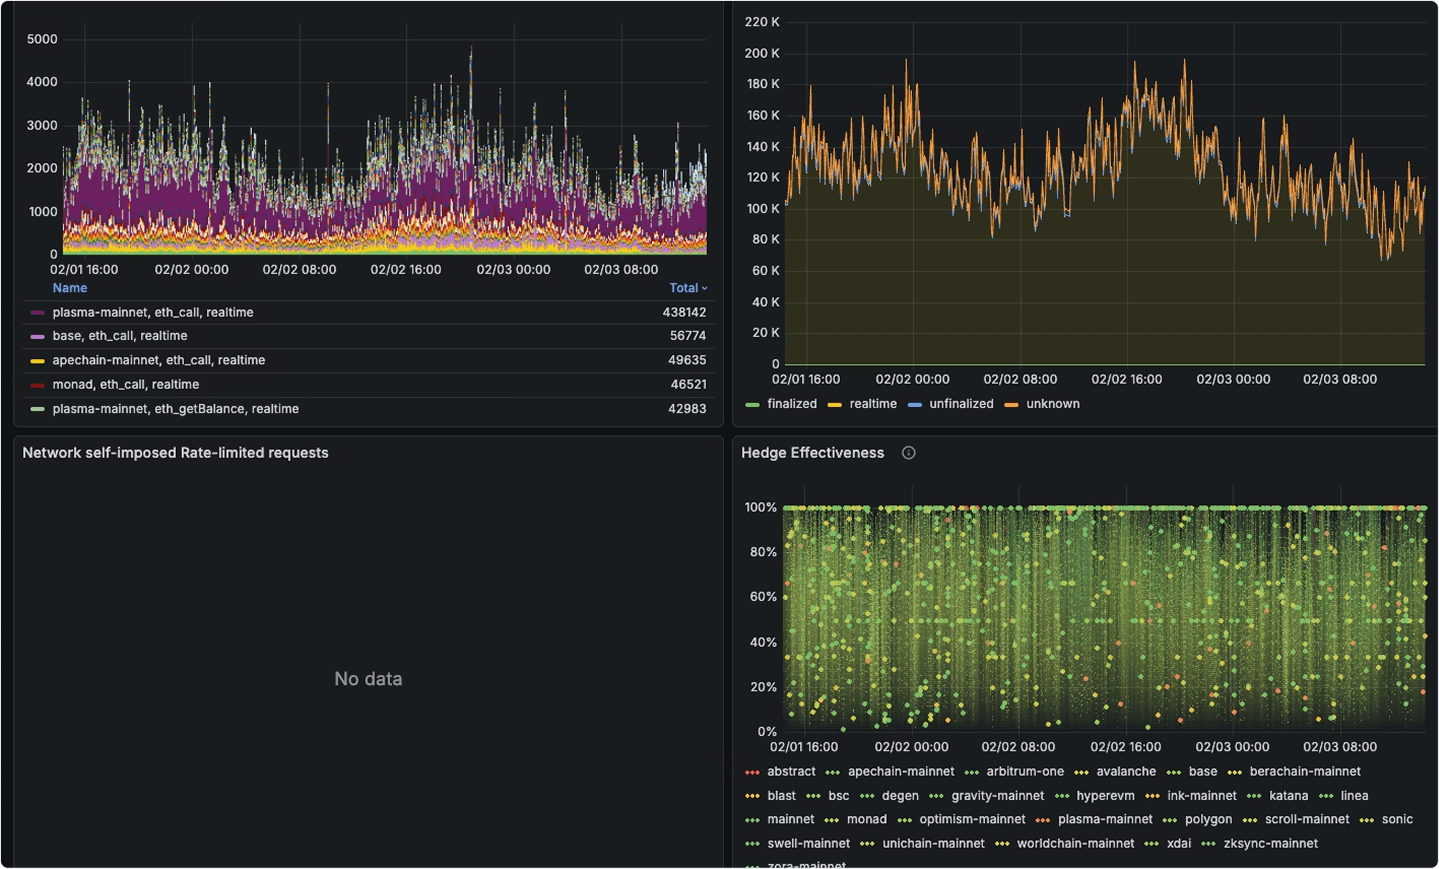
Task: Click the green series icon for plasma-mainnet eth_getBalance
Action: point(35,409)
